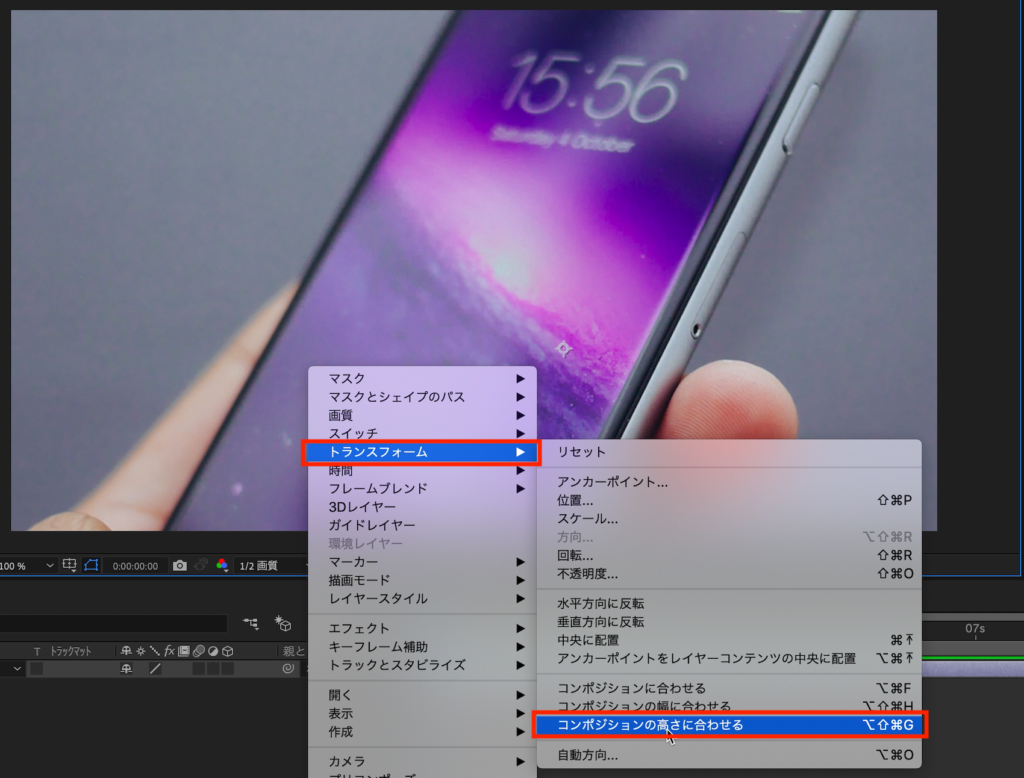Click the shy column header icon
Viewport: 1024px width, 778px height.
coord(126,651)
